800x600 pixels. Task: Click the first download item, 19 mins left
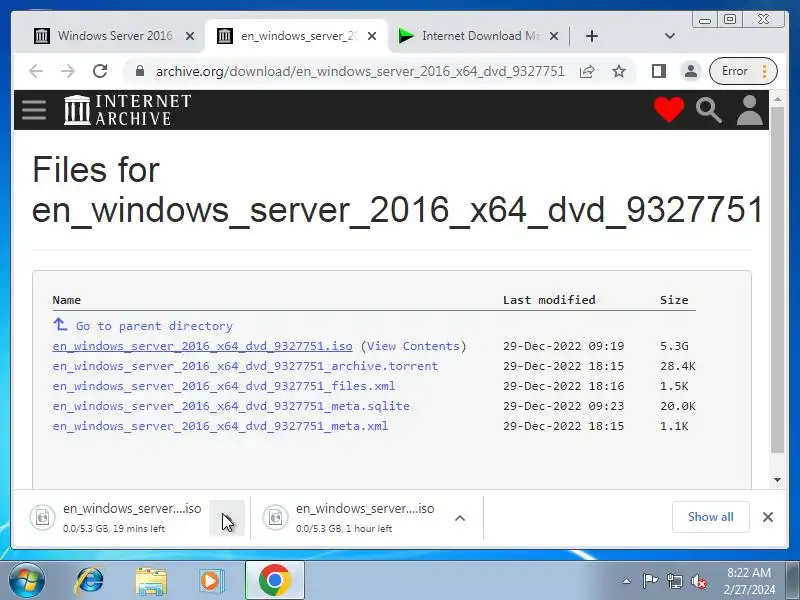coord(117,517)
